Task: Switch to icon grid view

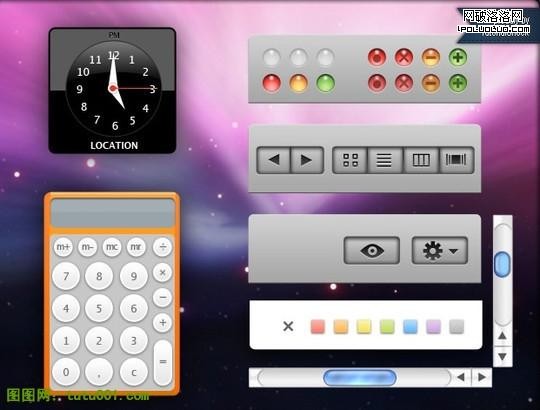Action: [350, 160]
